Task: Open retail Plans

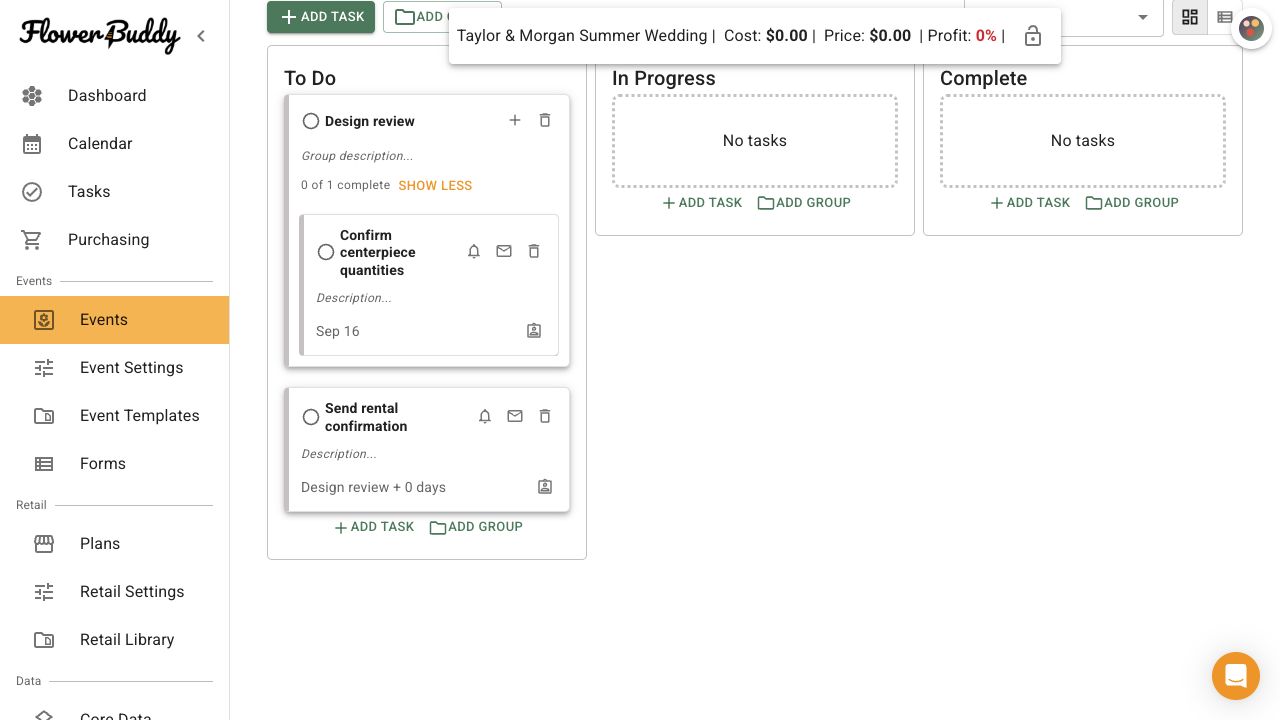Action: tap(114, 544)
